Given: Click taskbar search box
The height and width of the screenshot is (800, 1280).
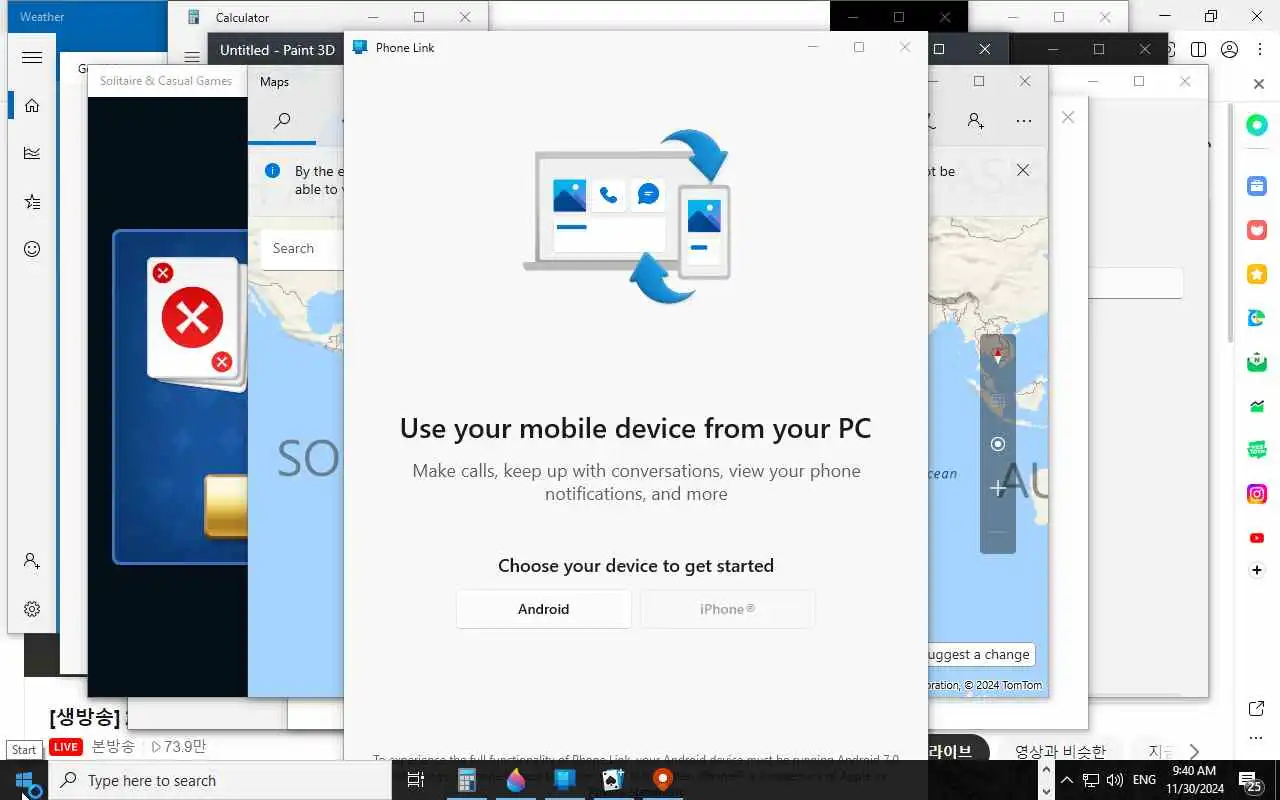Looking at the screenshot, I should tap(219, 781).
